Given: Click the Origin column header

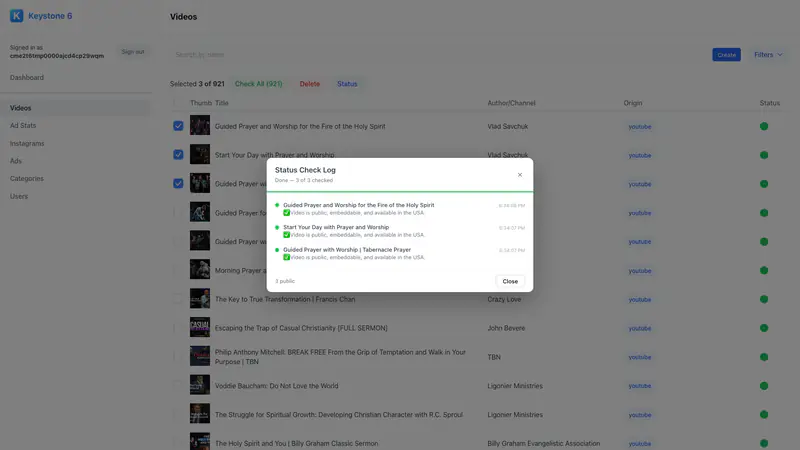Looking at the screenshot, I should tap(633, 103).
